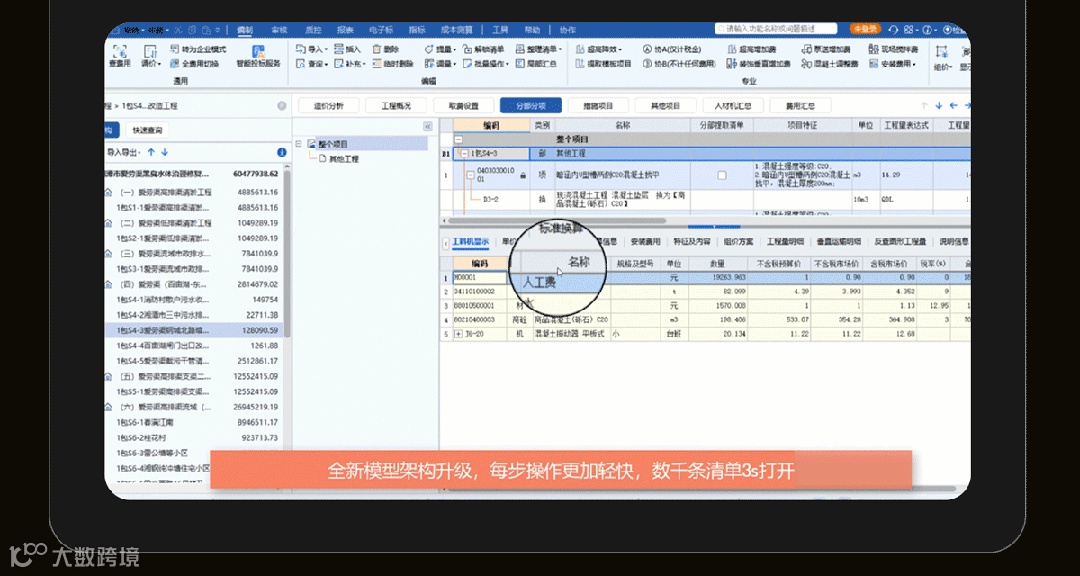Open the 造价分析 page button
The image size is (1080, 576).
coord(327,105)
